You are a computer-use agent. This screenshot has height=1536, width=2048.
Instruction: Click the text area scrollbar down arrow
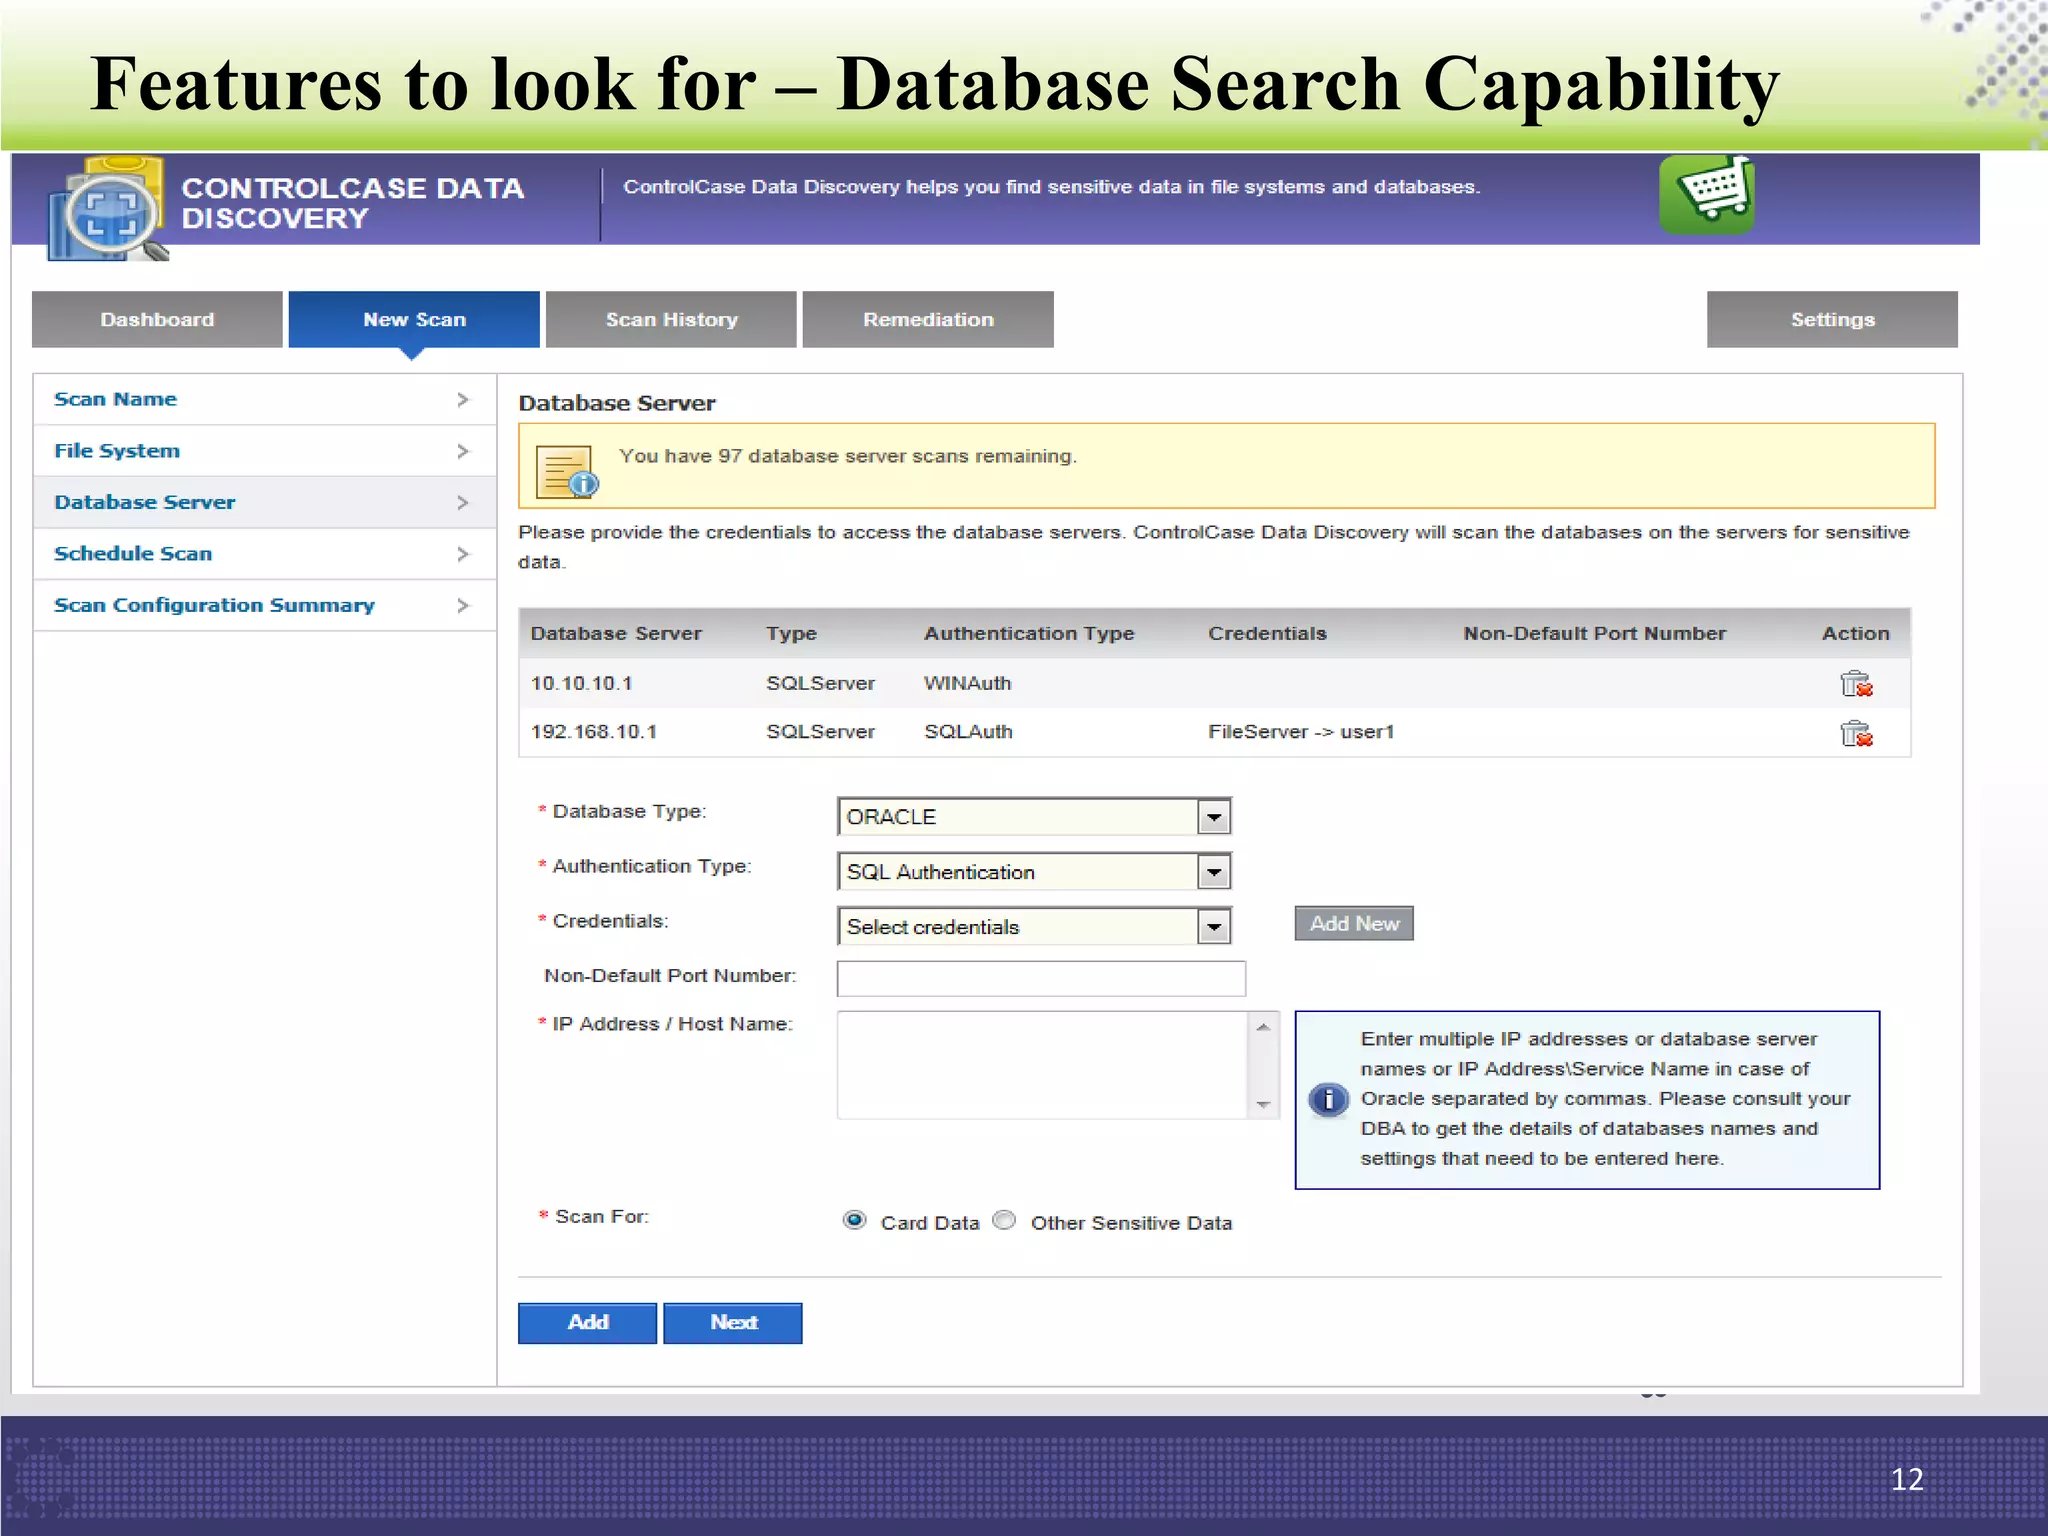[1263, 1104]
